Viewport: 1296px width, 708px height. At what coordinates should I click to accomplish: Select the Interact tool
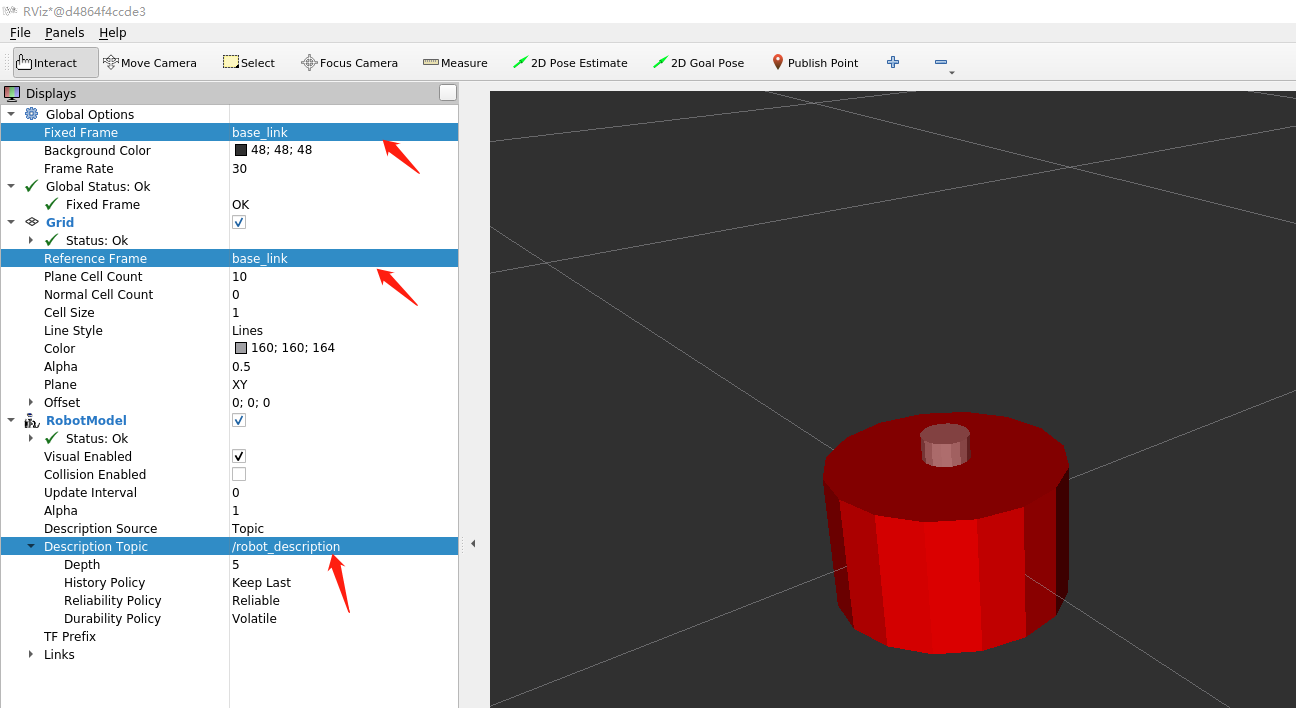coord(55,63)
